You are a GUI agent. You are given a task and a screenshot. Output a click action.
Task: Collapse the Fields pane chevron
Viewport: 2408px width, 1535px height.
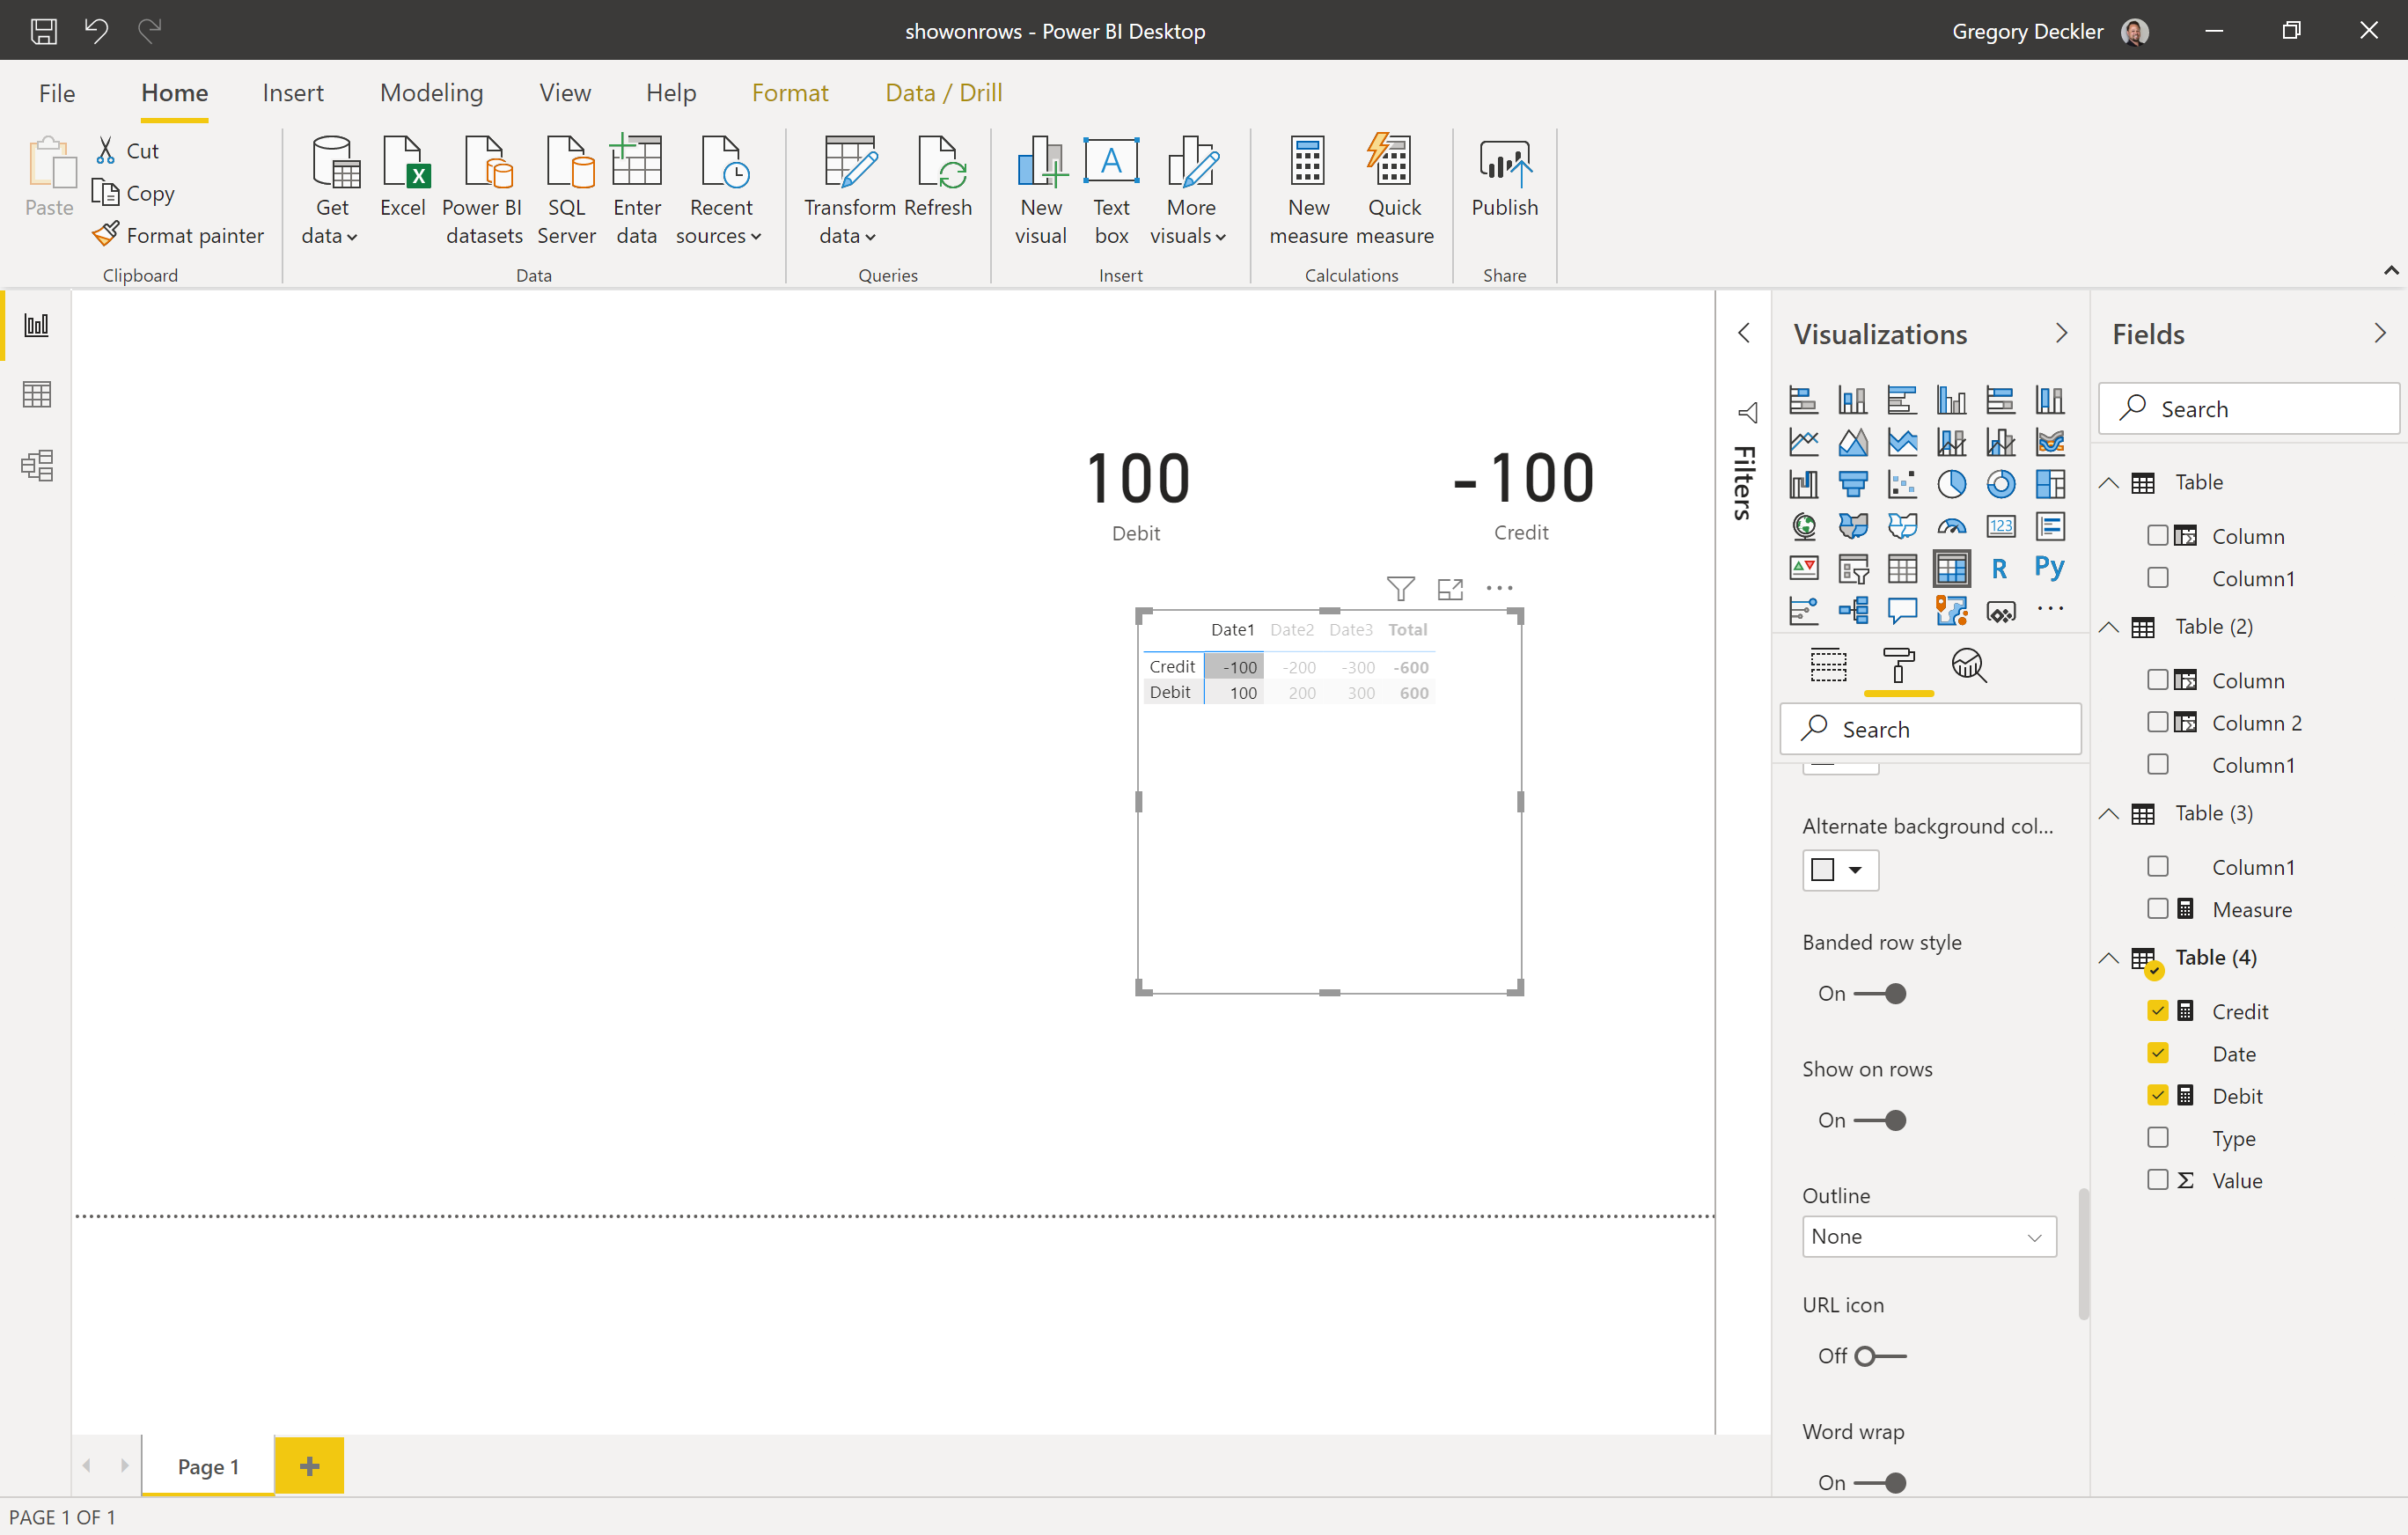2379,334
